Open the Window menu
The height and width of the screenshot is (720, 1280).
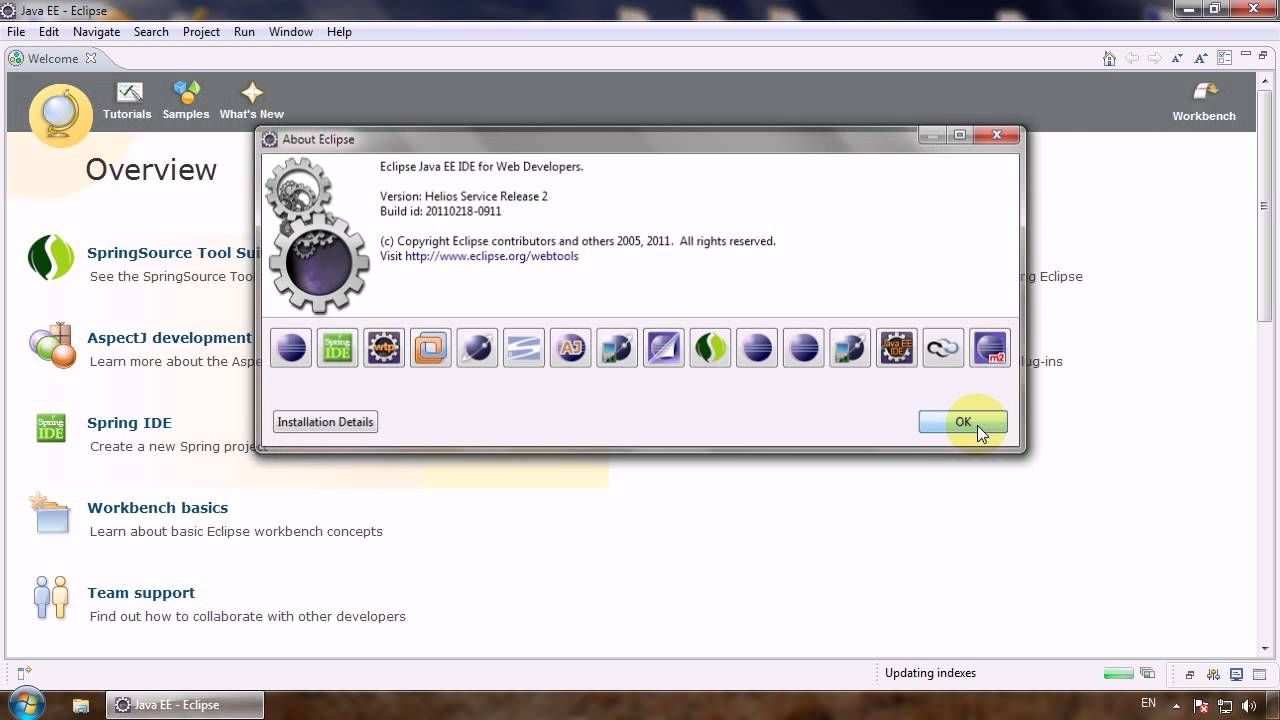(x=291, y=32)
